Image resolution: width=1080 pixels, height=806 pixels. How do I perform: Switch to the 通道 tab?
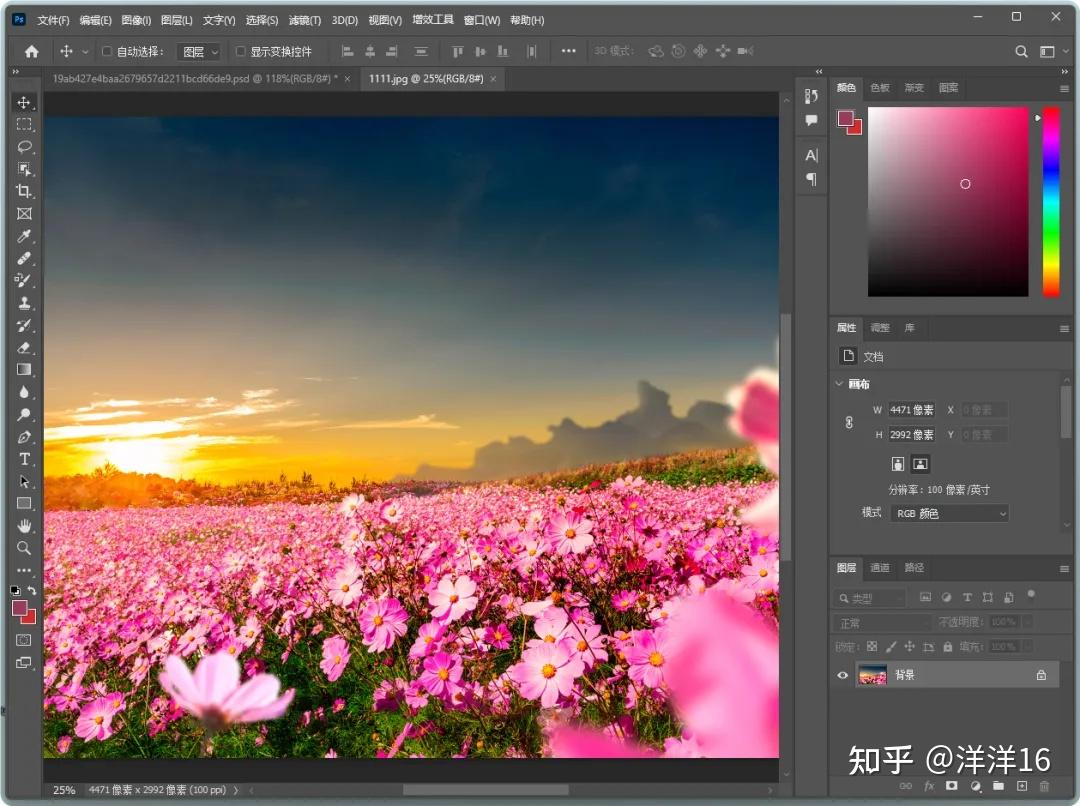[x=880, y=568]
